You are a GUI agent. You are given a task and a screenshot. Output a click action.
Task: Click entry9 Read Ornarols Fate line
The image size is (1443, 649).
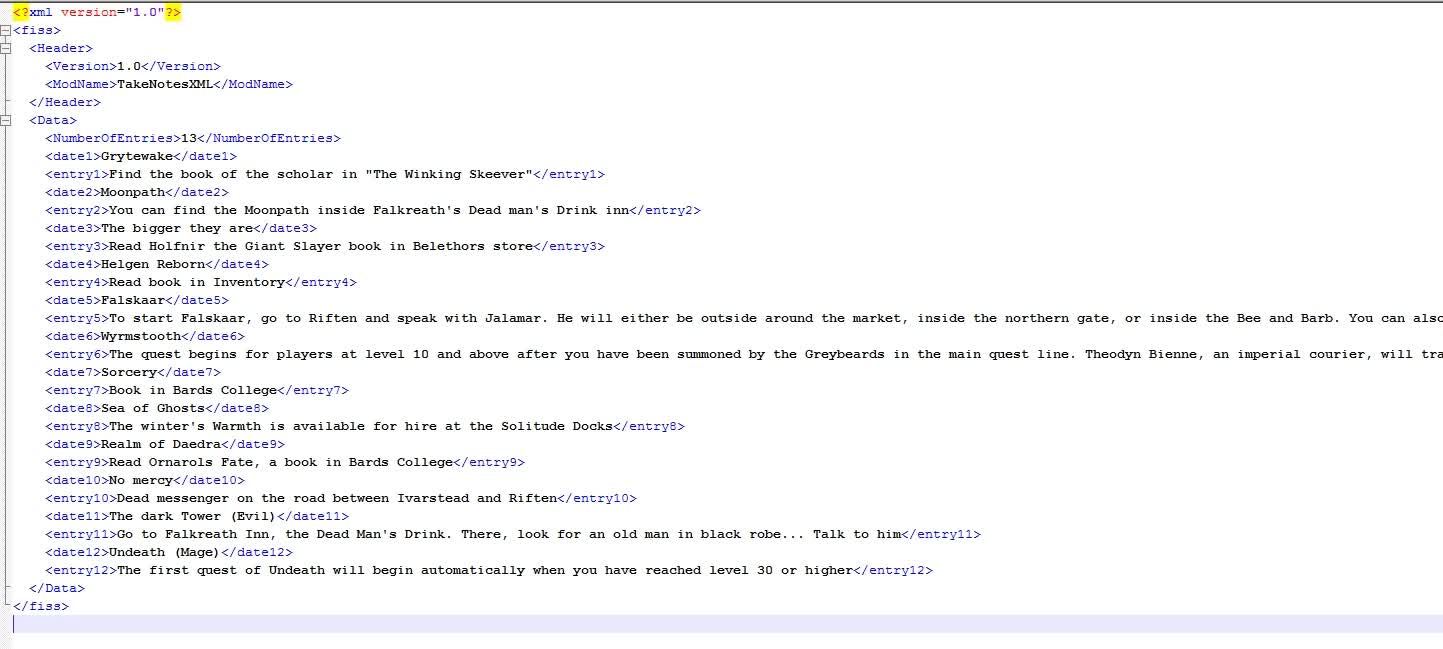pyautogui.click(x=285, y=462)
